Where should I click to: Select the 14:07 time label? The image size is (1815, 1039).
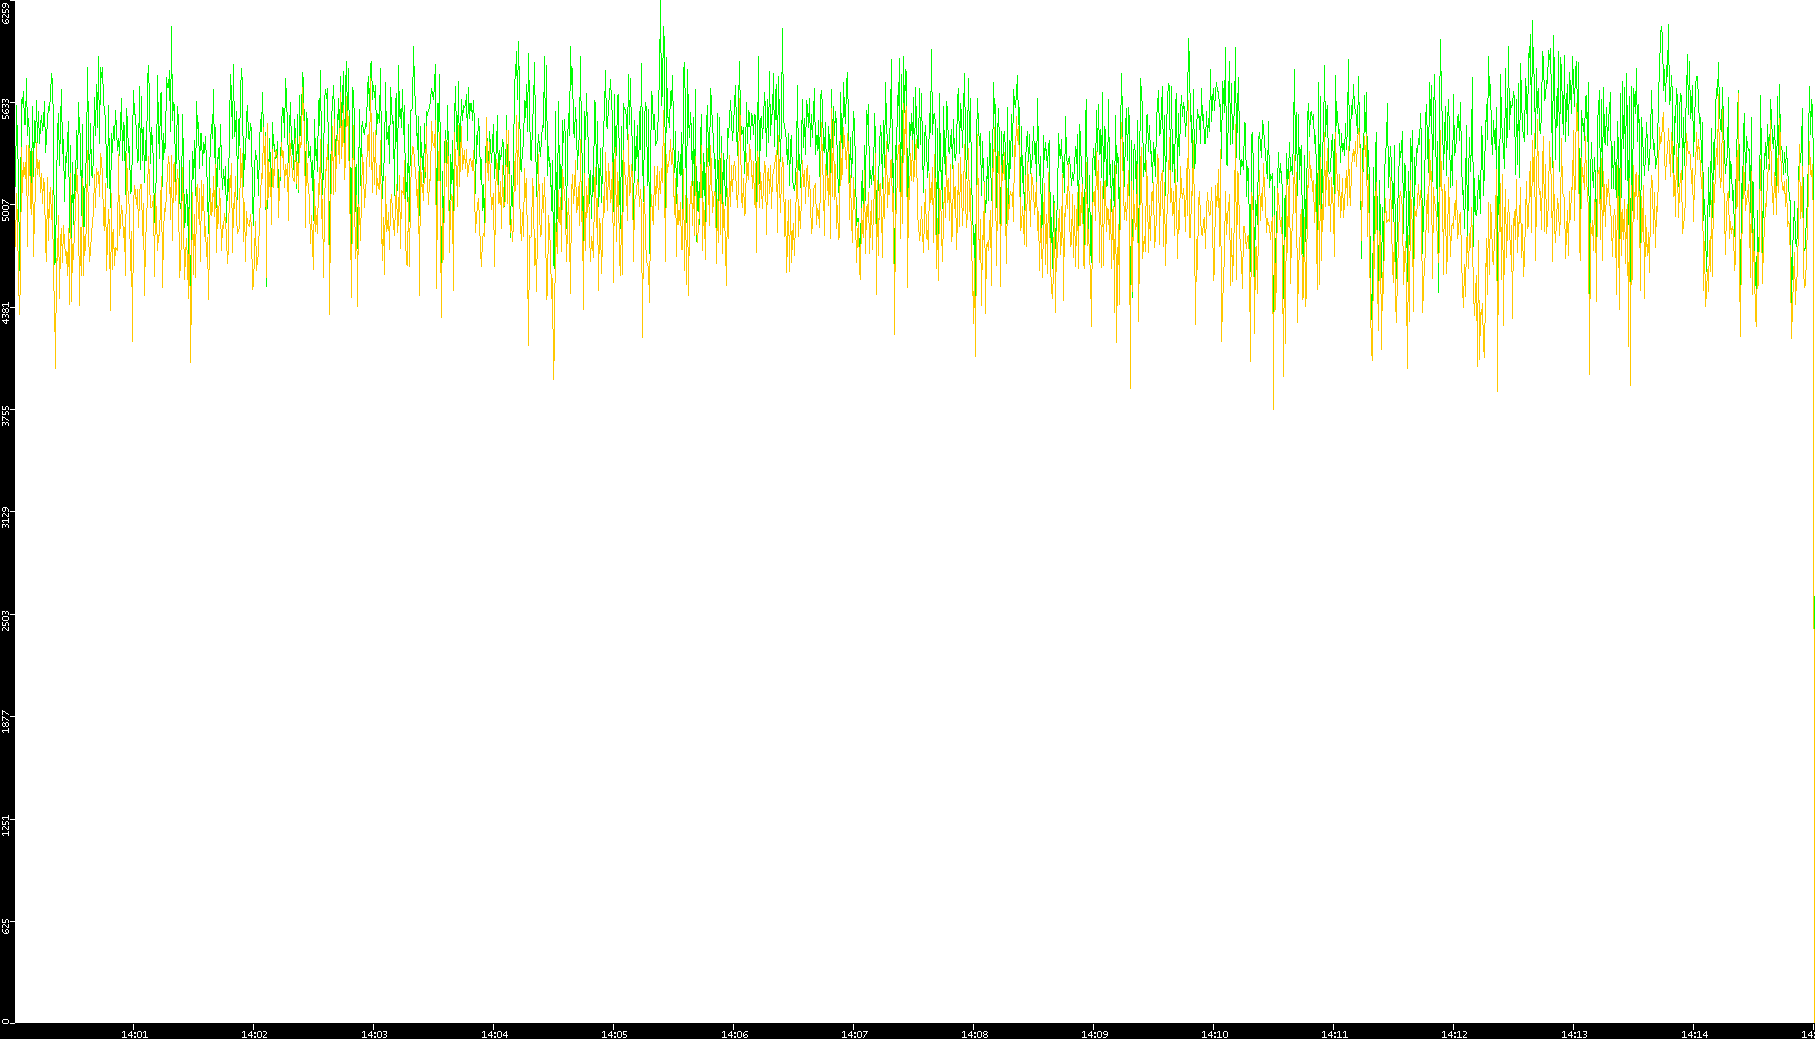(x=854, y=1034)
